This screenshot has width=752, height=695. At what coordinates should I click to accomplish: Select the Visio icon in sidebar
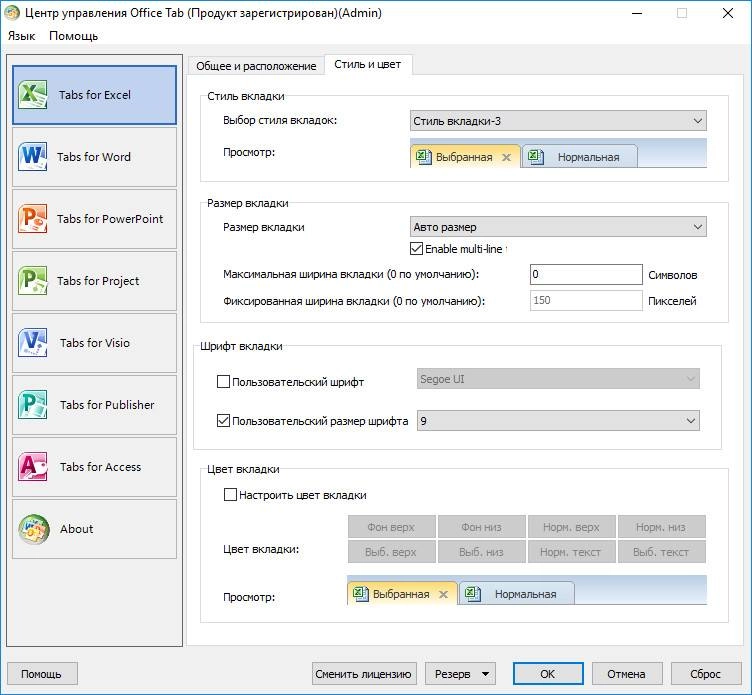point(33,342)
